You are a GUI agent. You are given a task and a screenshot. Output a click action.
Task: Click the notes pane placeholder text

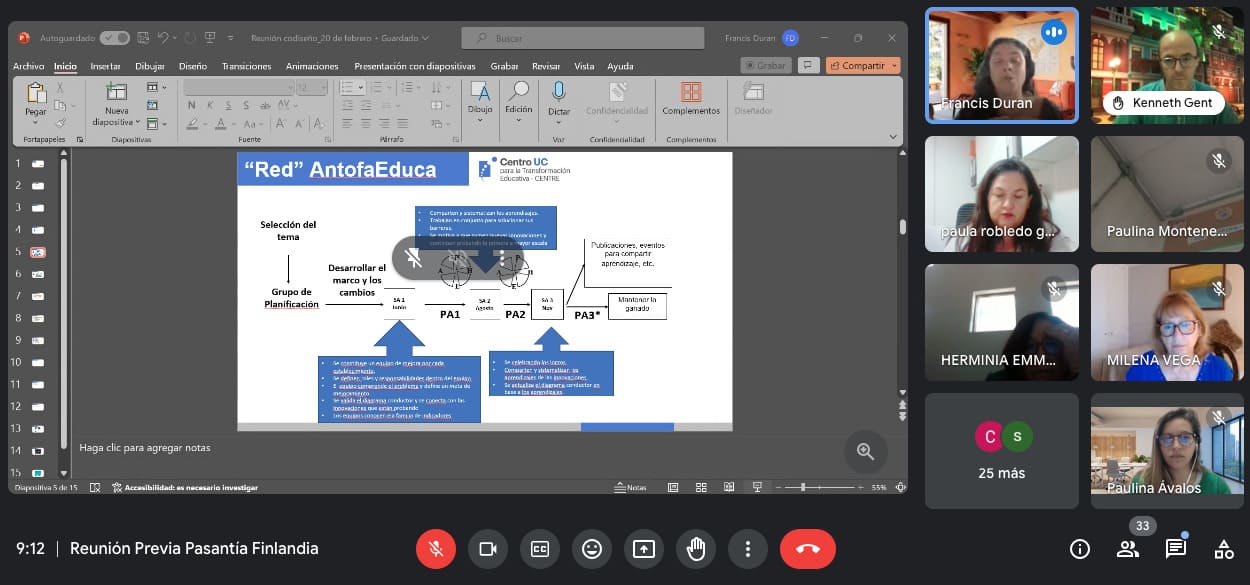[x=144, y=448]
